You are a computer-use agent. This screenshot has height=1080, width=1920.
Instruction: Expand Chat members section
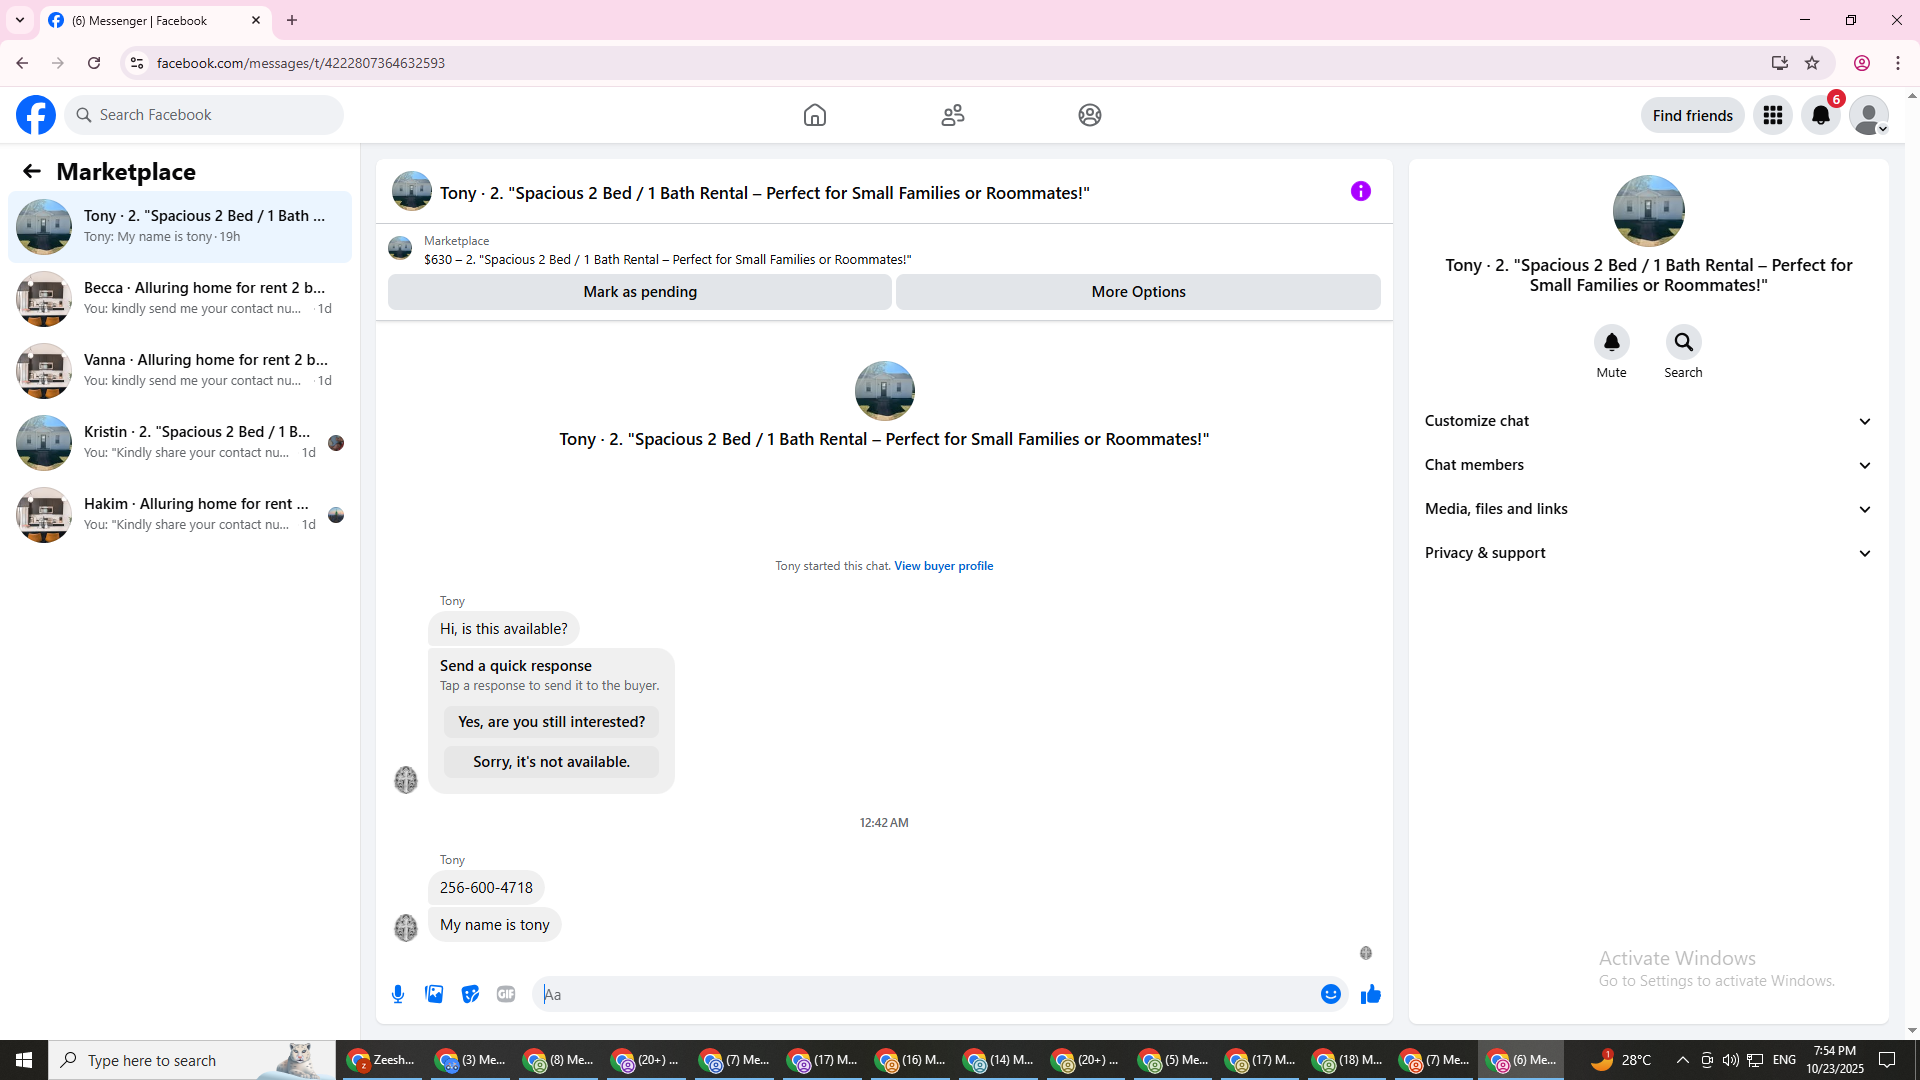[x=1648, y=465]
